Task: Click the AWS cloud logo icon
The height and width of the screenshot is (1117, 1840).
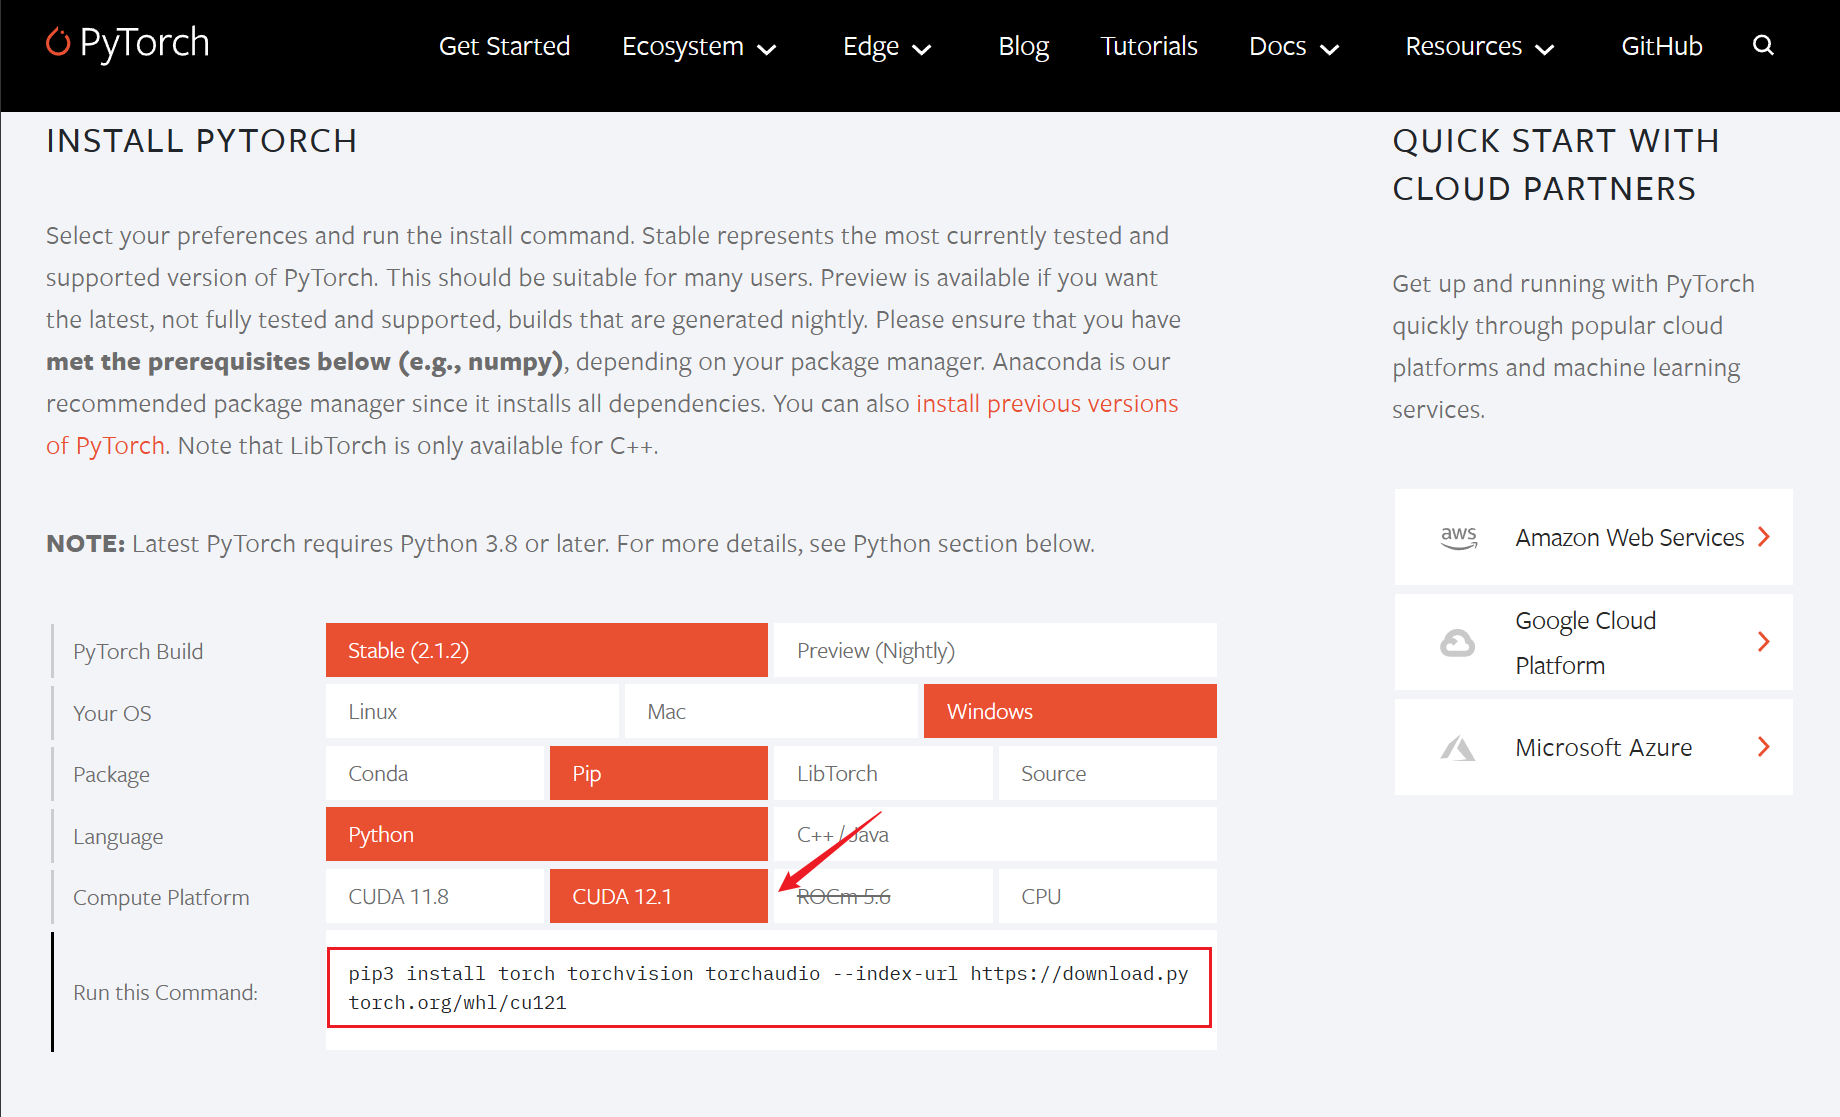Action: (1458, 537)
